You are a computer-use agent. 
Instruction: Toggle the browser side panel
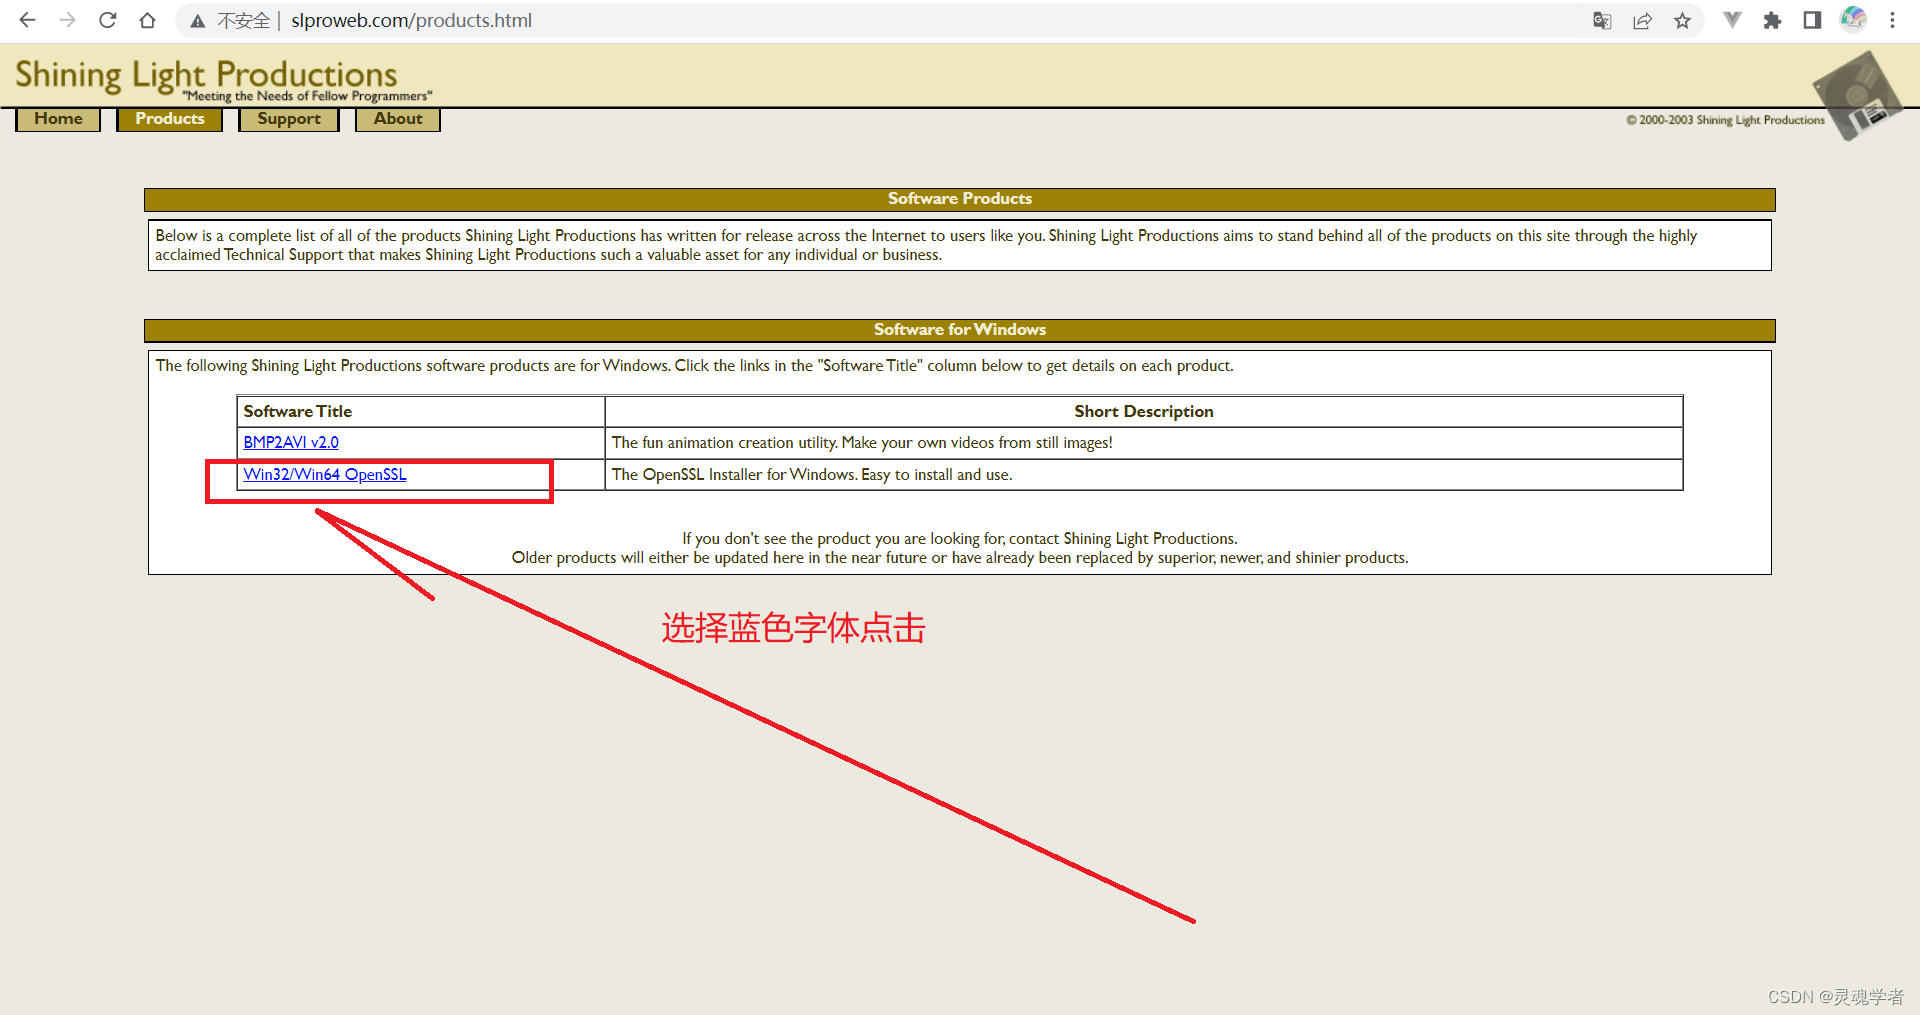(1812, 20)
